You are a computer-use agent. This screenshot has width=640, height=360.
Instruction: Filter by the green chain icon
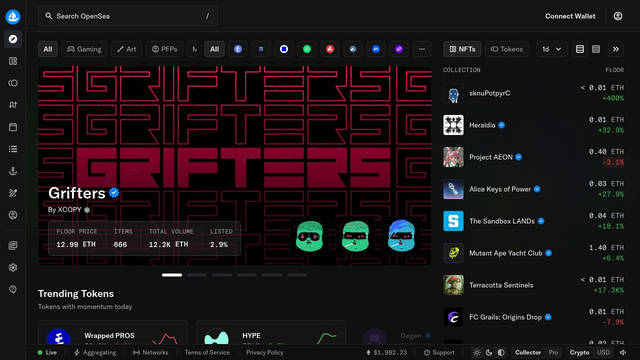tap(307, 49)
